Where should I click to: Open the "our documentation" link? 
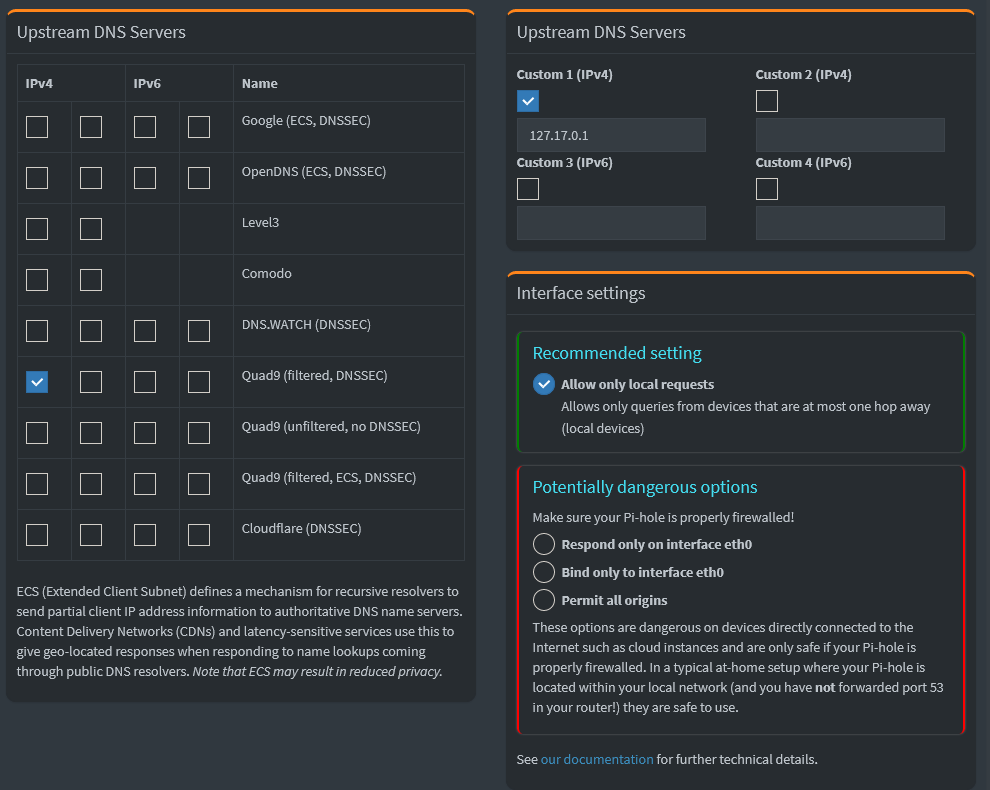coord(597,759)
